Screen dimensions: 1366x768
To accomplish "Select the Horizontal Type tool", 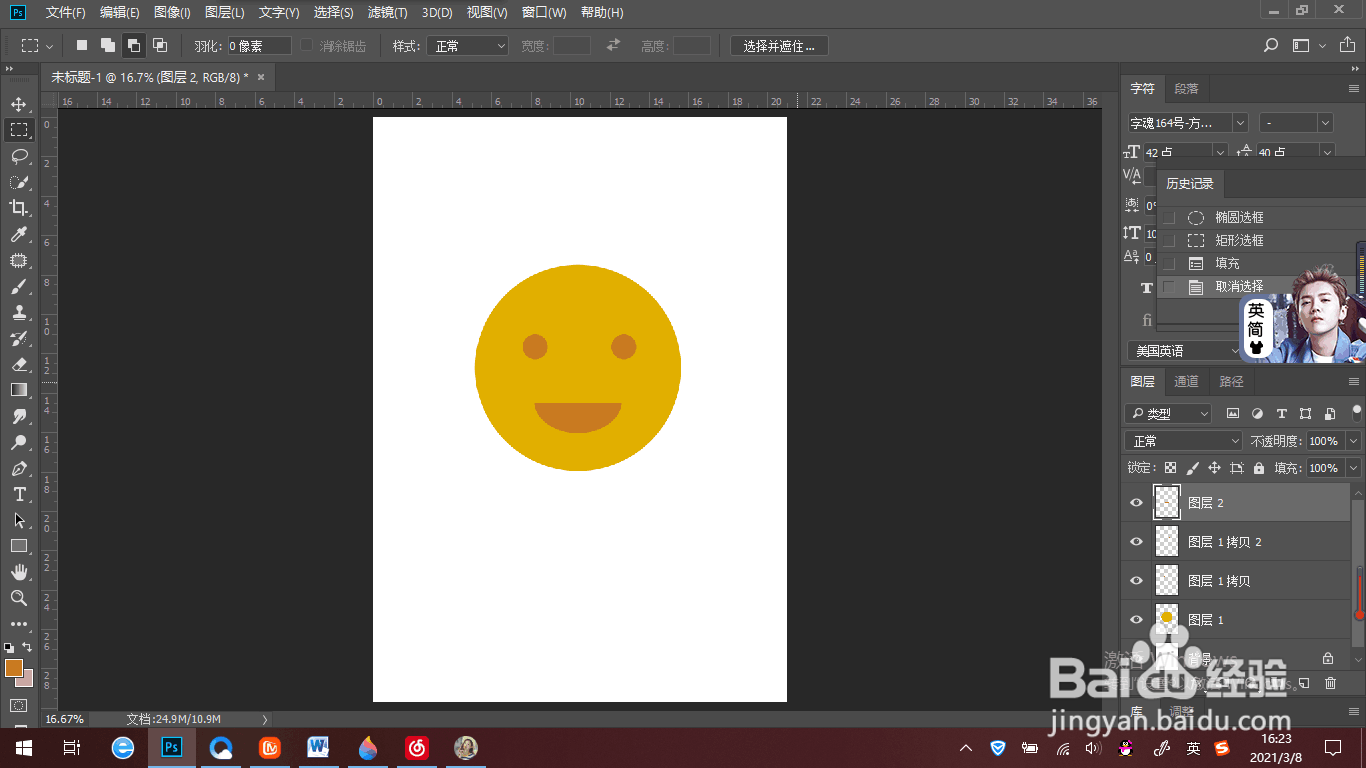I will (19, 494).
